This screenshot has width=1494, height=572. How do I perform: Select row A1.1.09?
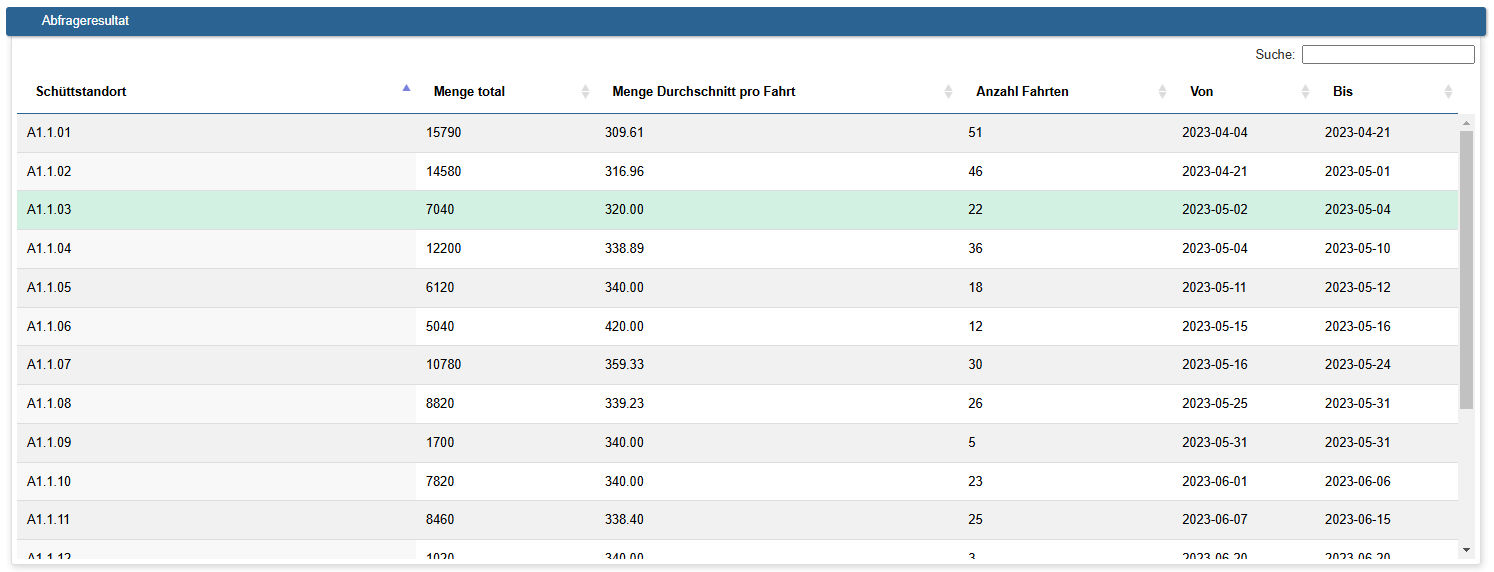point(737,443)
